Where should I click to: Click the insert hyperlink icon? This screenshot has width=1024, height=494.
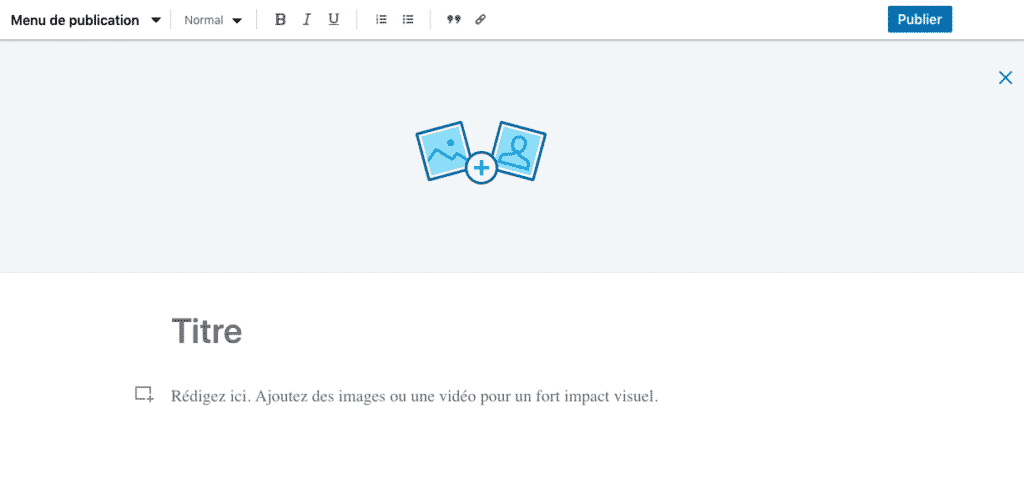[x=480, y=20]
